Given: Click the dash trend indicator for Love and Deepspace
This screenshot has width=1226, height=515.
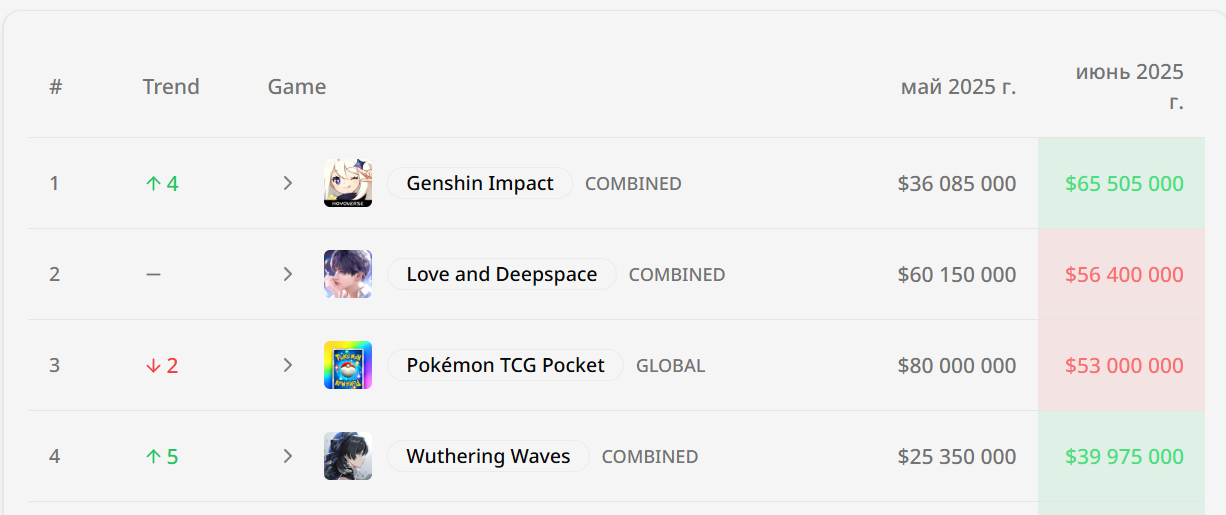Looking at the screenshot, I should click(x=153, y=274).
